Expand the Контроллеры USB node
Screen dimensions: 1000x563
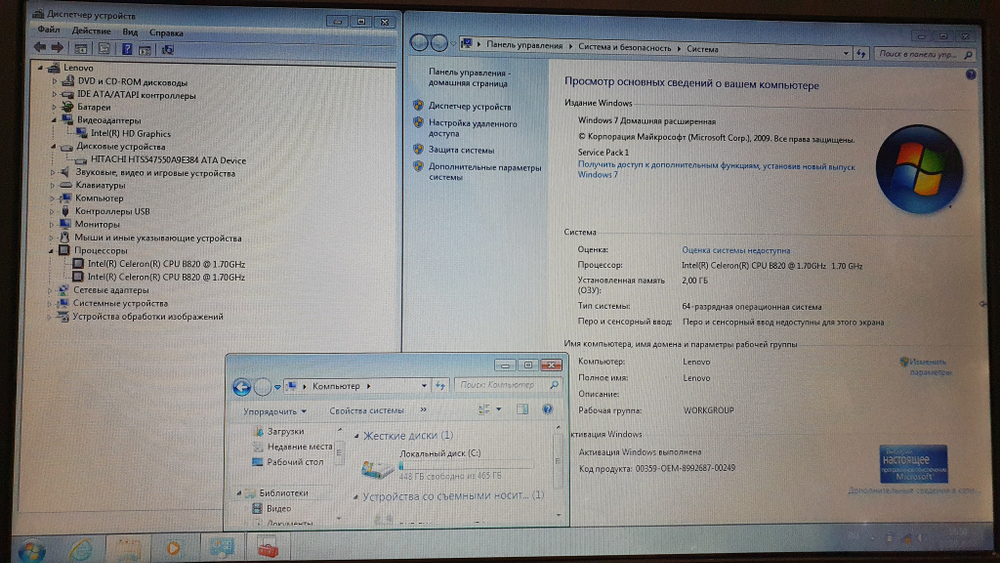tap(52, 211)
